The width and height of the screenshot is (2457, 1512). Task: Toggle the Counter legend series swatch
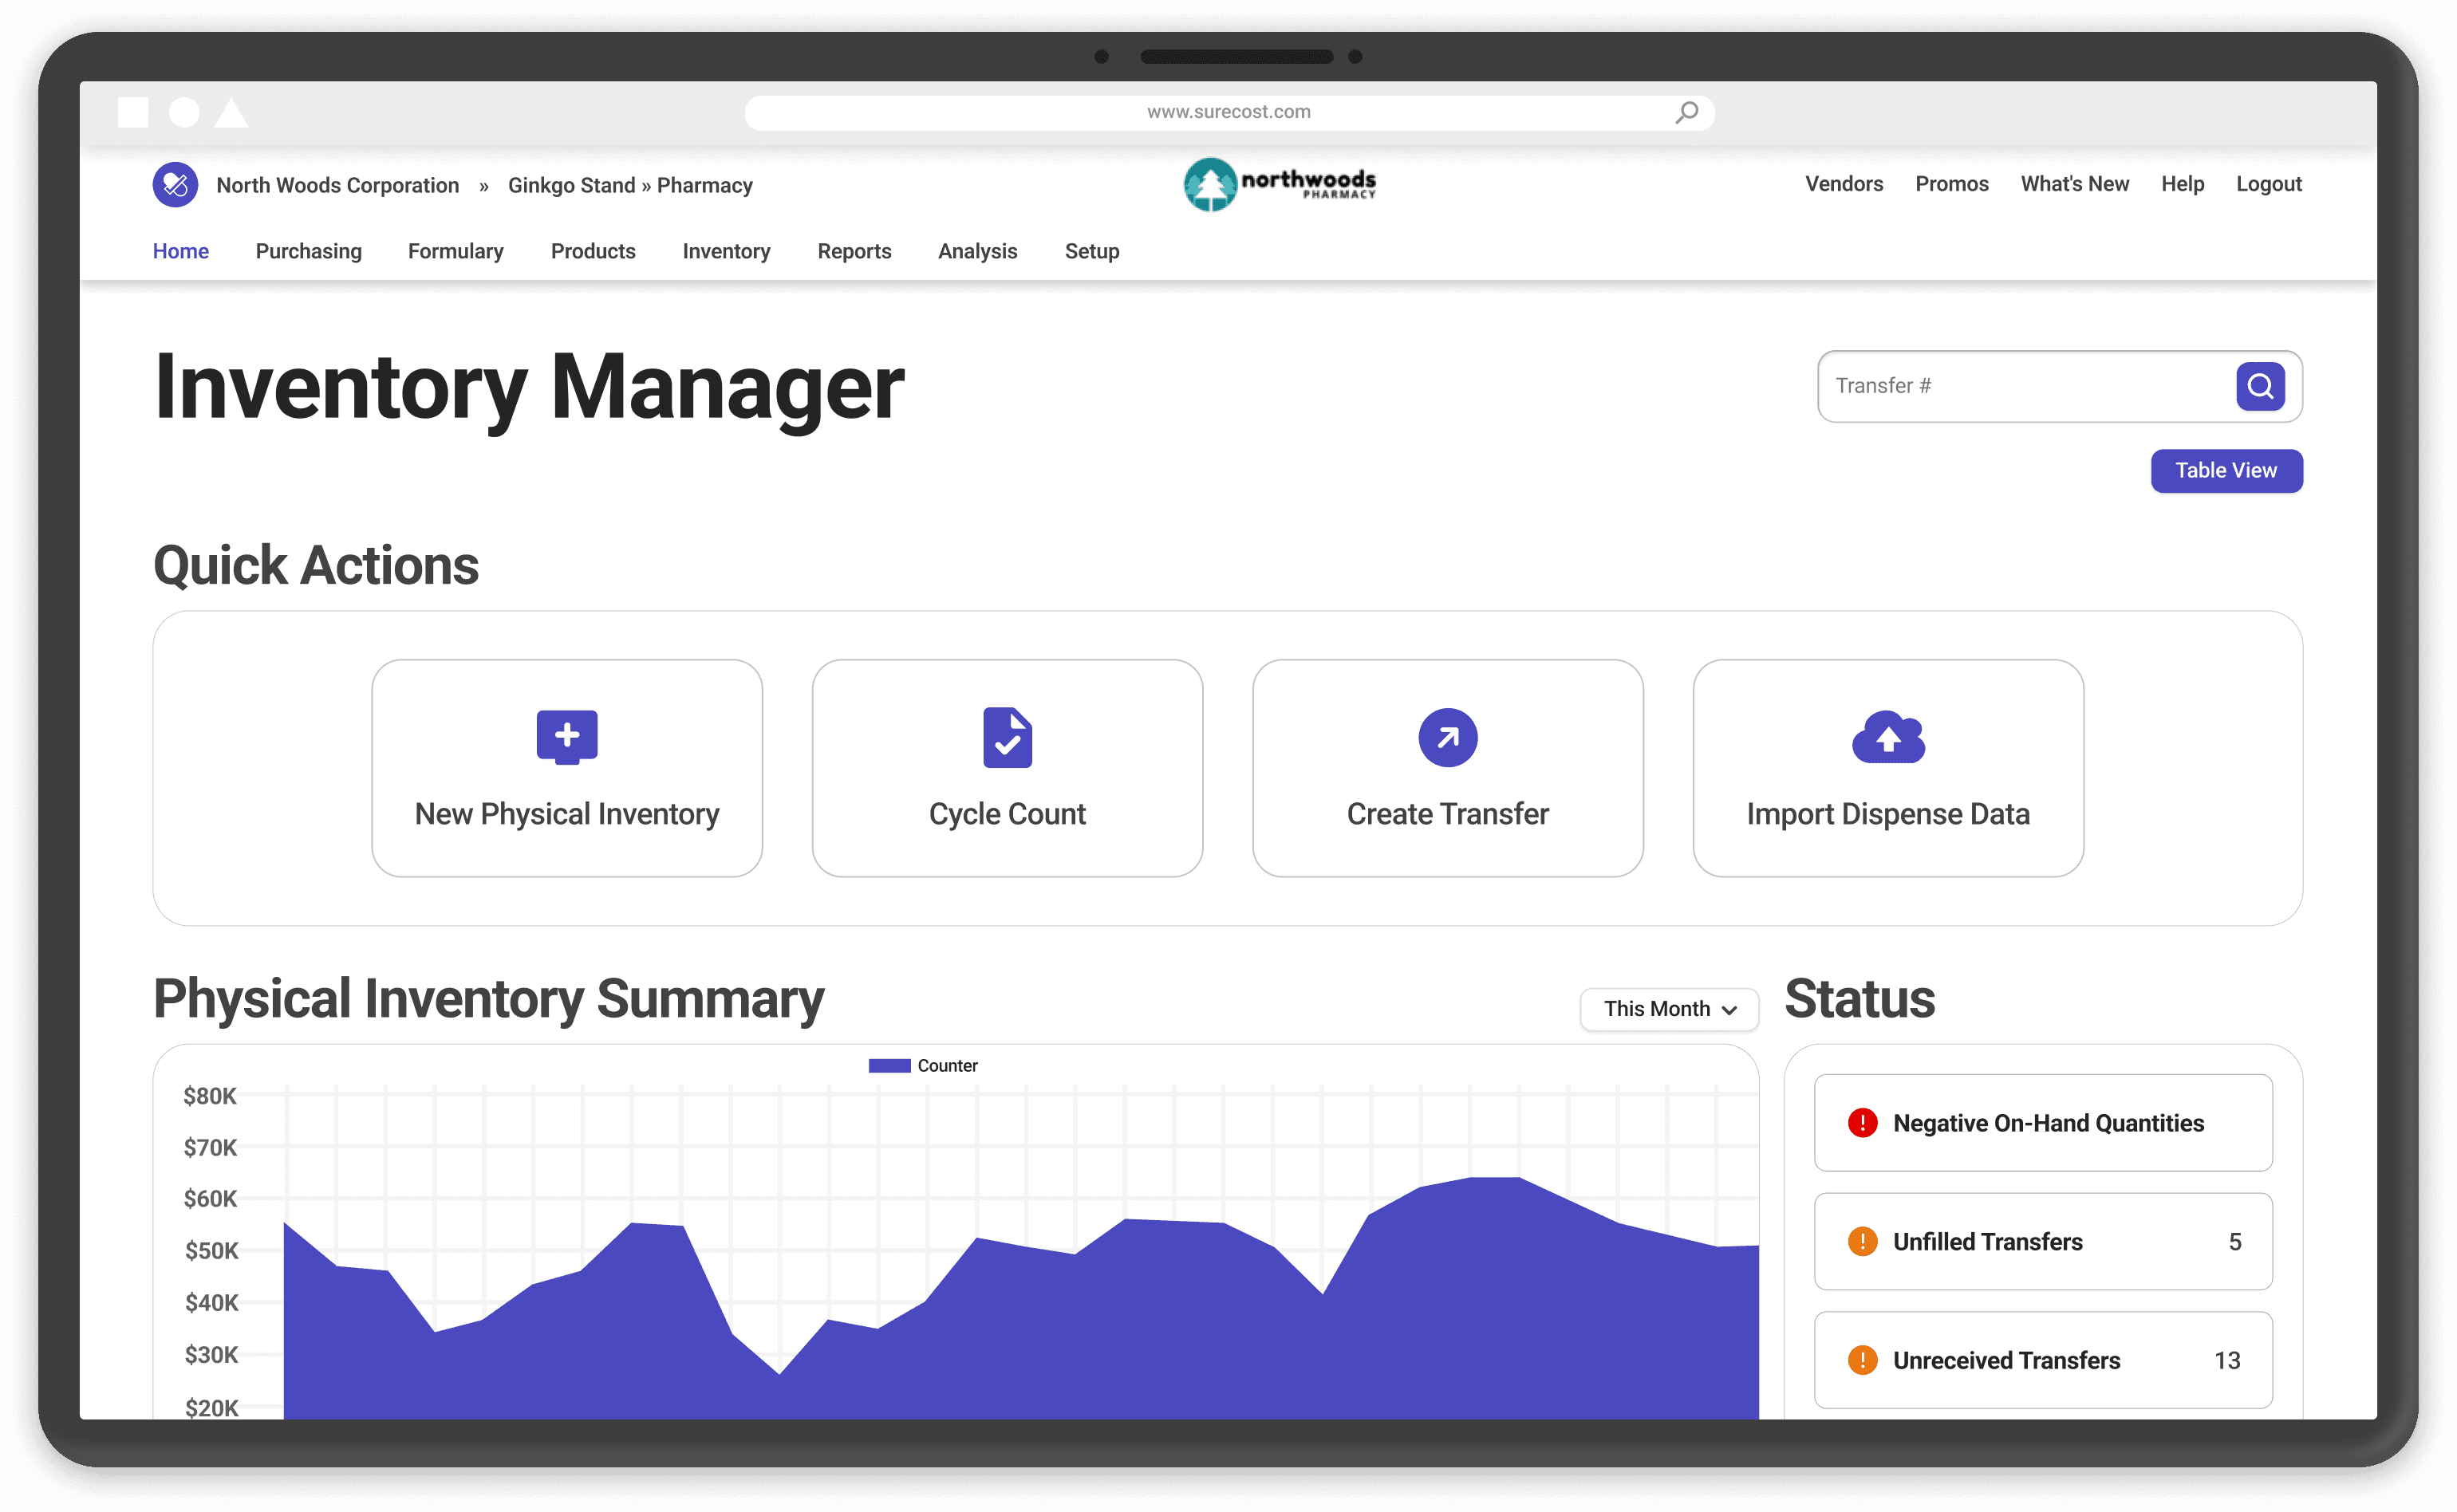click(x=889, y=1066)
